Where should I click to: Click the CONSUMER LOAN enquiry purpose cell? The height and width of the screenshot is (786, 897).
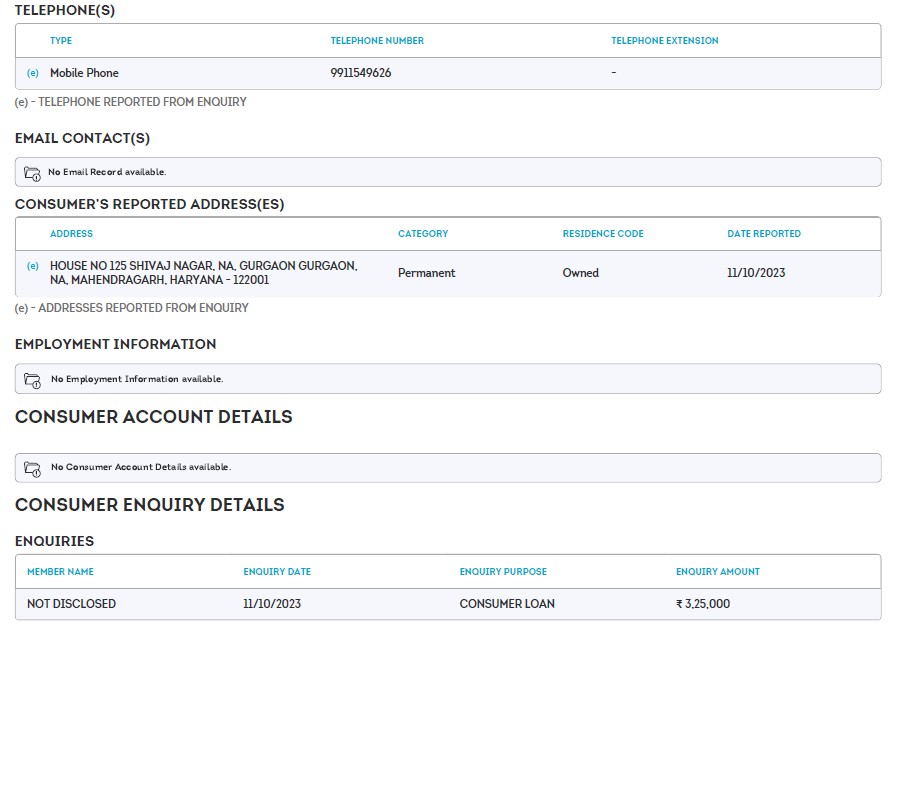point(507,604)
